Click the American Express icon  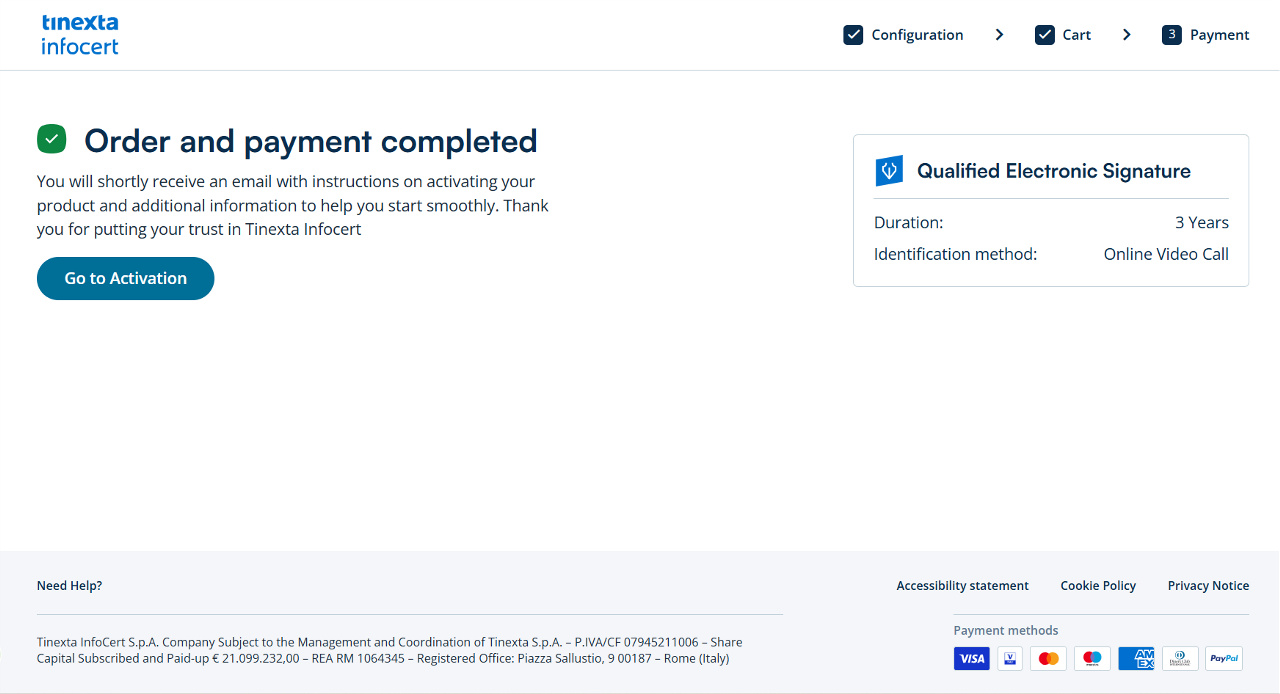(1136, 658)
